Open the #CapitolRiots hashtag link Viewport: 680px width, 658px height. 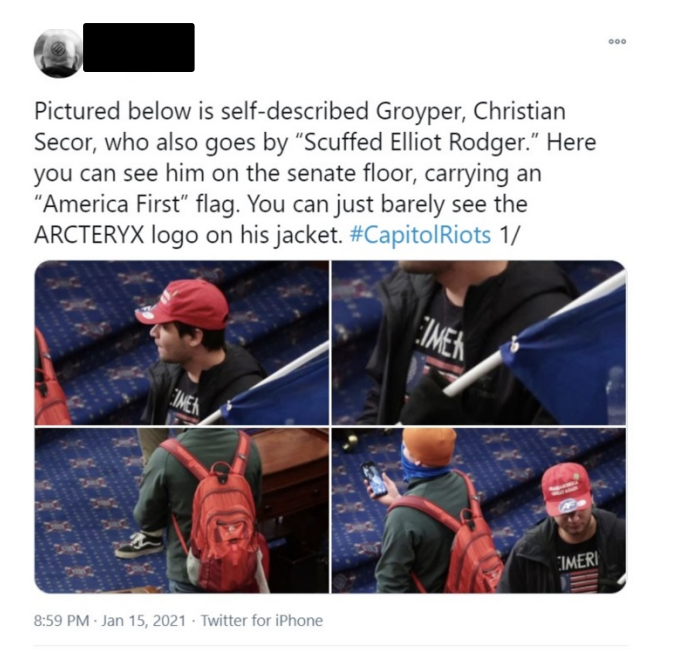click(x=420, y=235)
